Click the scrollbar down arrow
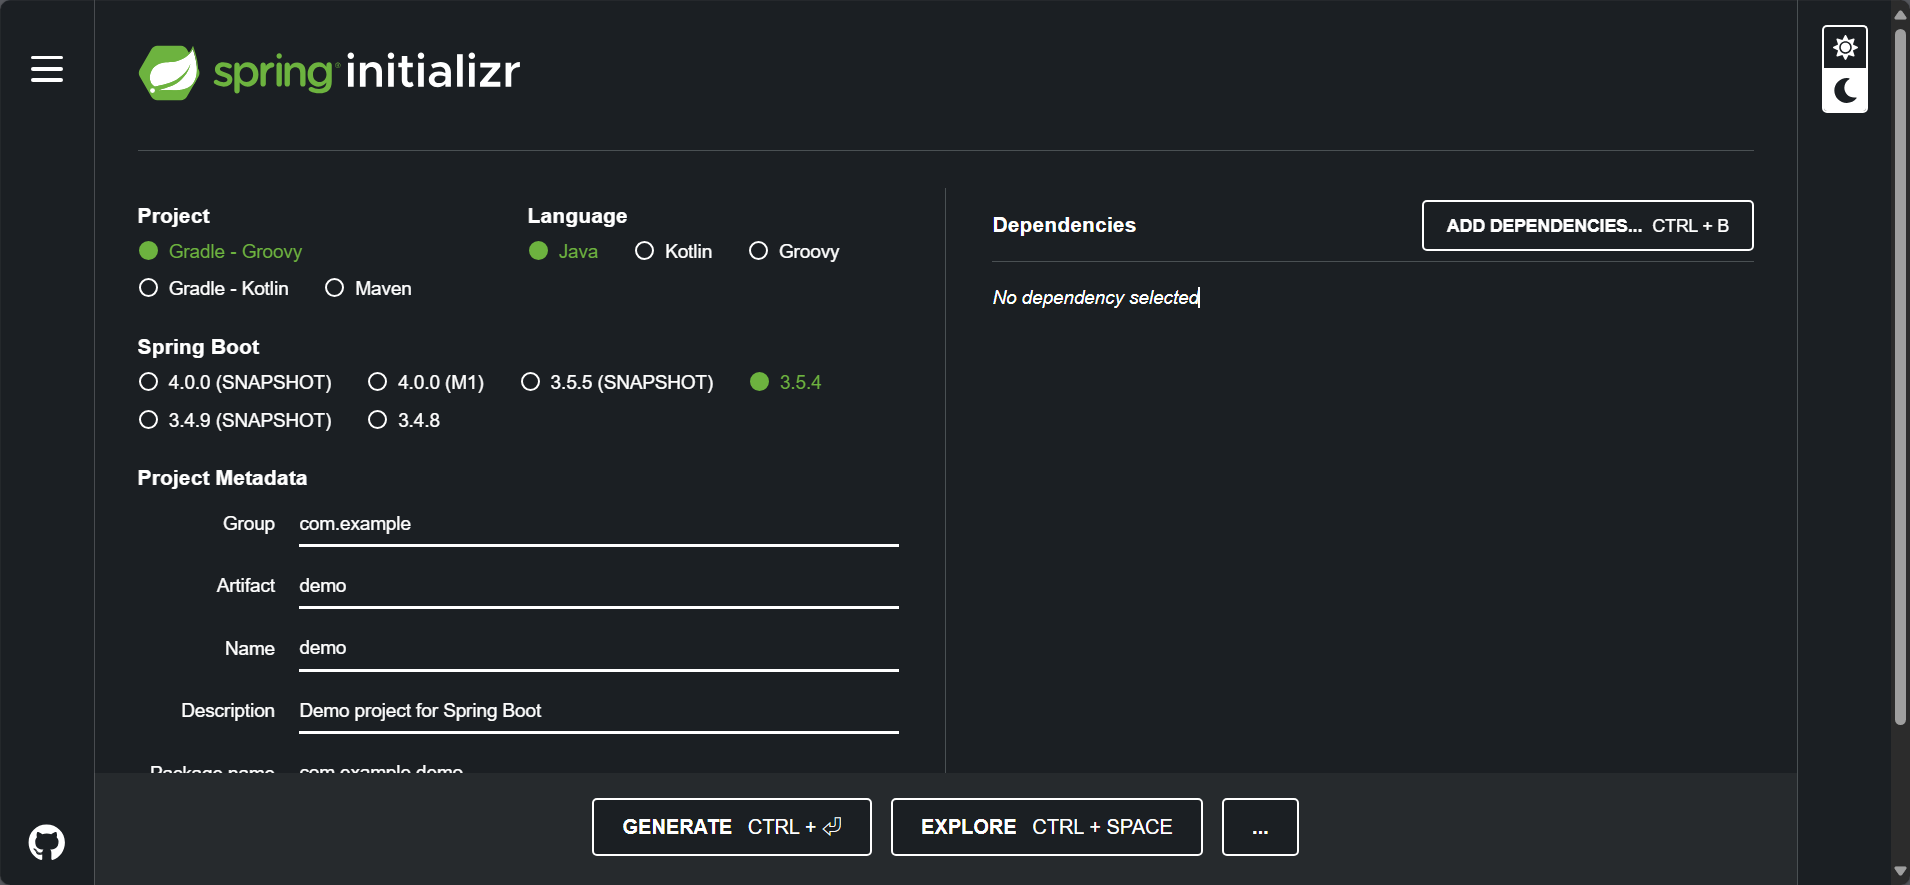This screenshot has width=1910, height=885. tap(1900, 872)
